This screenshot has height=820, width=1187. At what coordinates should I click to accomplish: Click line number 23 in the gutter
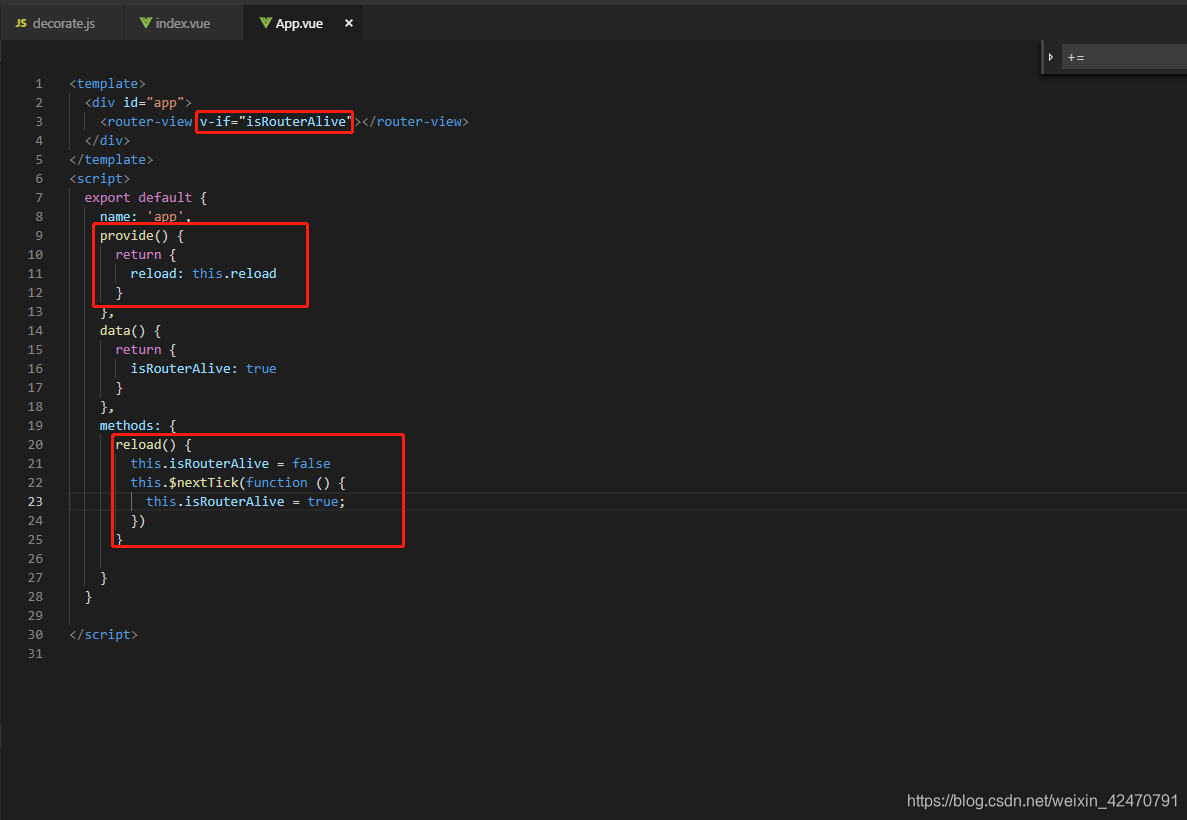pyautogui.click(x=36, y=501)
